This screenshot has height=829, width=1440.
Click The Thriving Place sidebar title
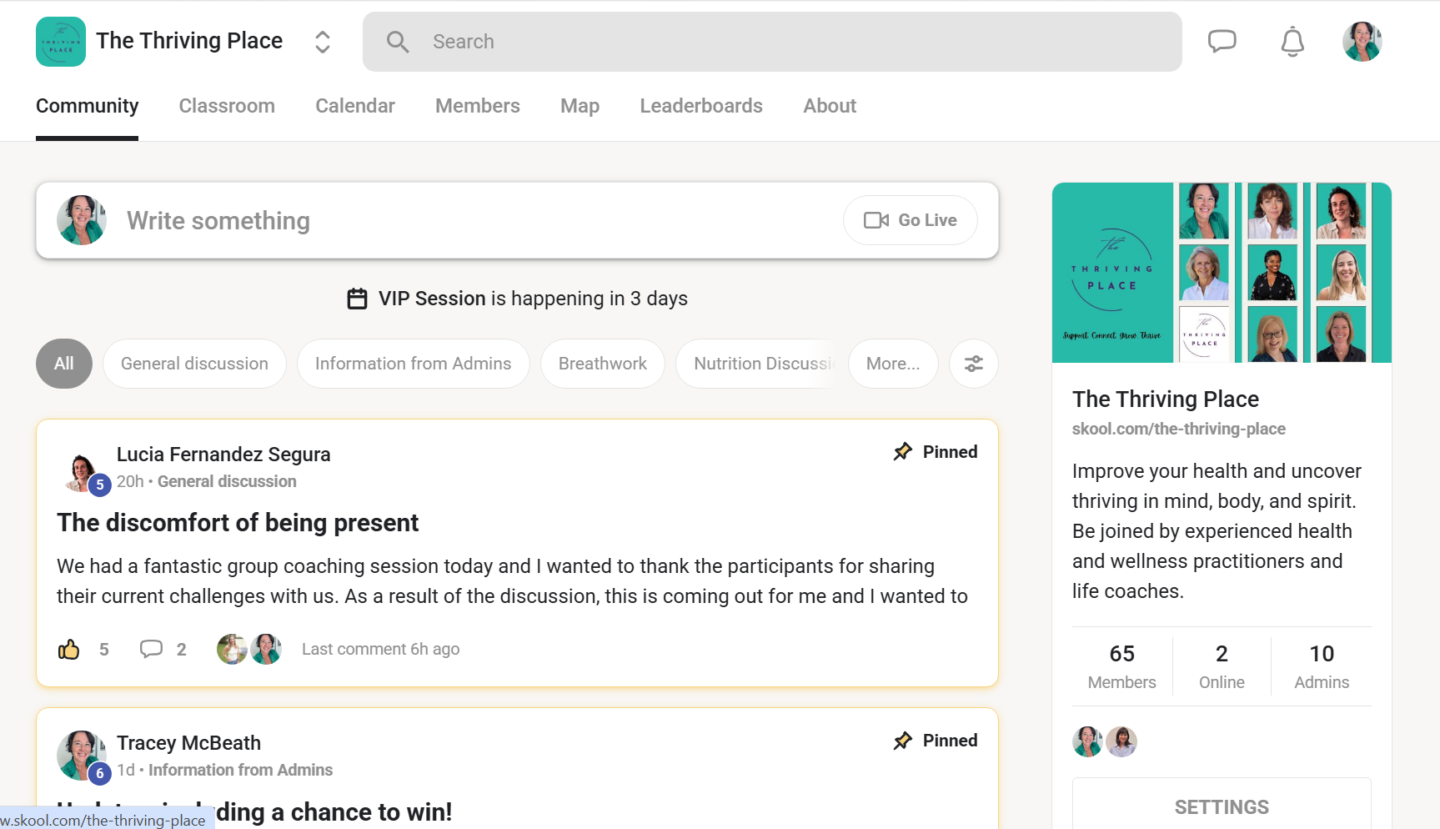pos(1166,399)
